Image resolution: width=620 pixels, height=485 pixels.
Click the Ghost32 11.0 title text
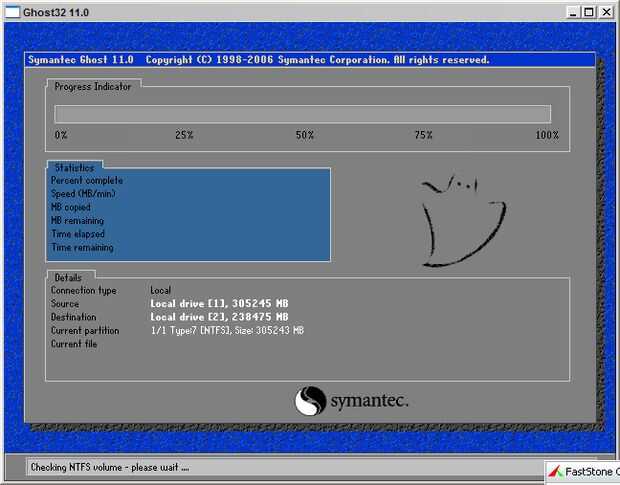56,13
